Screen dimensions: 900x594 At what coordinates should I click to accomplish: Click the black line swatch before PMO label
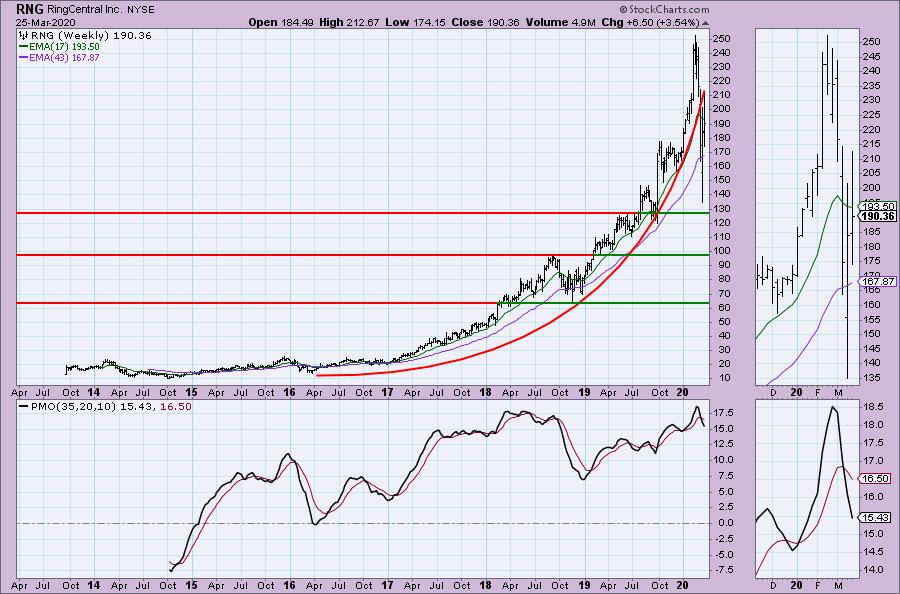24,406
